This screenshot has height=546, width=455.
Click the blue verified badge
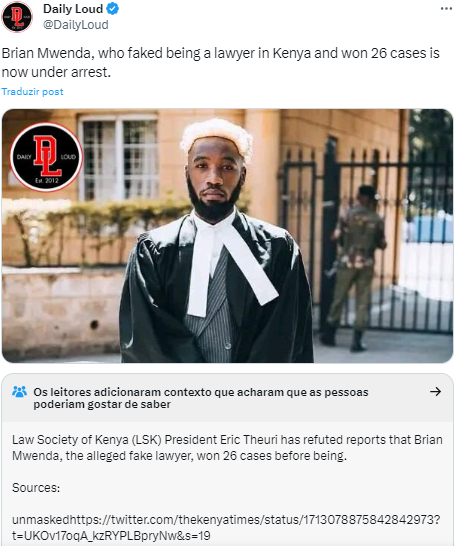pos(112,9)
